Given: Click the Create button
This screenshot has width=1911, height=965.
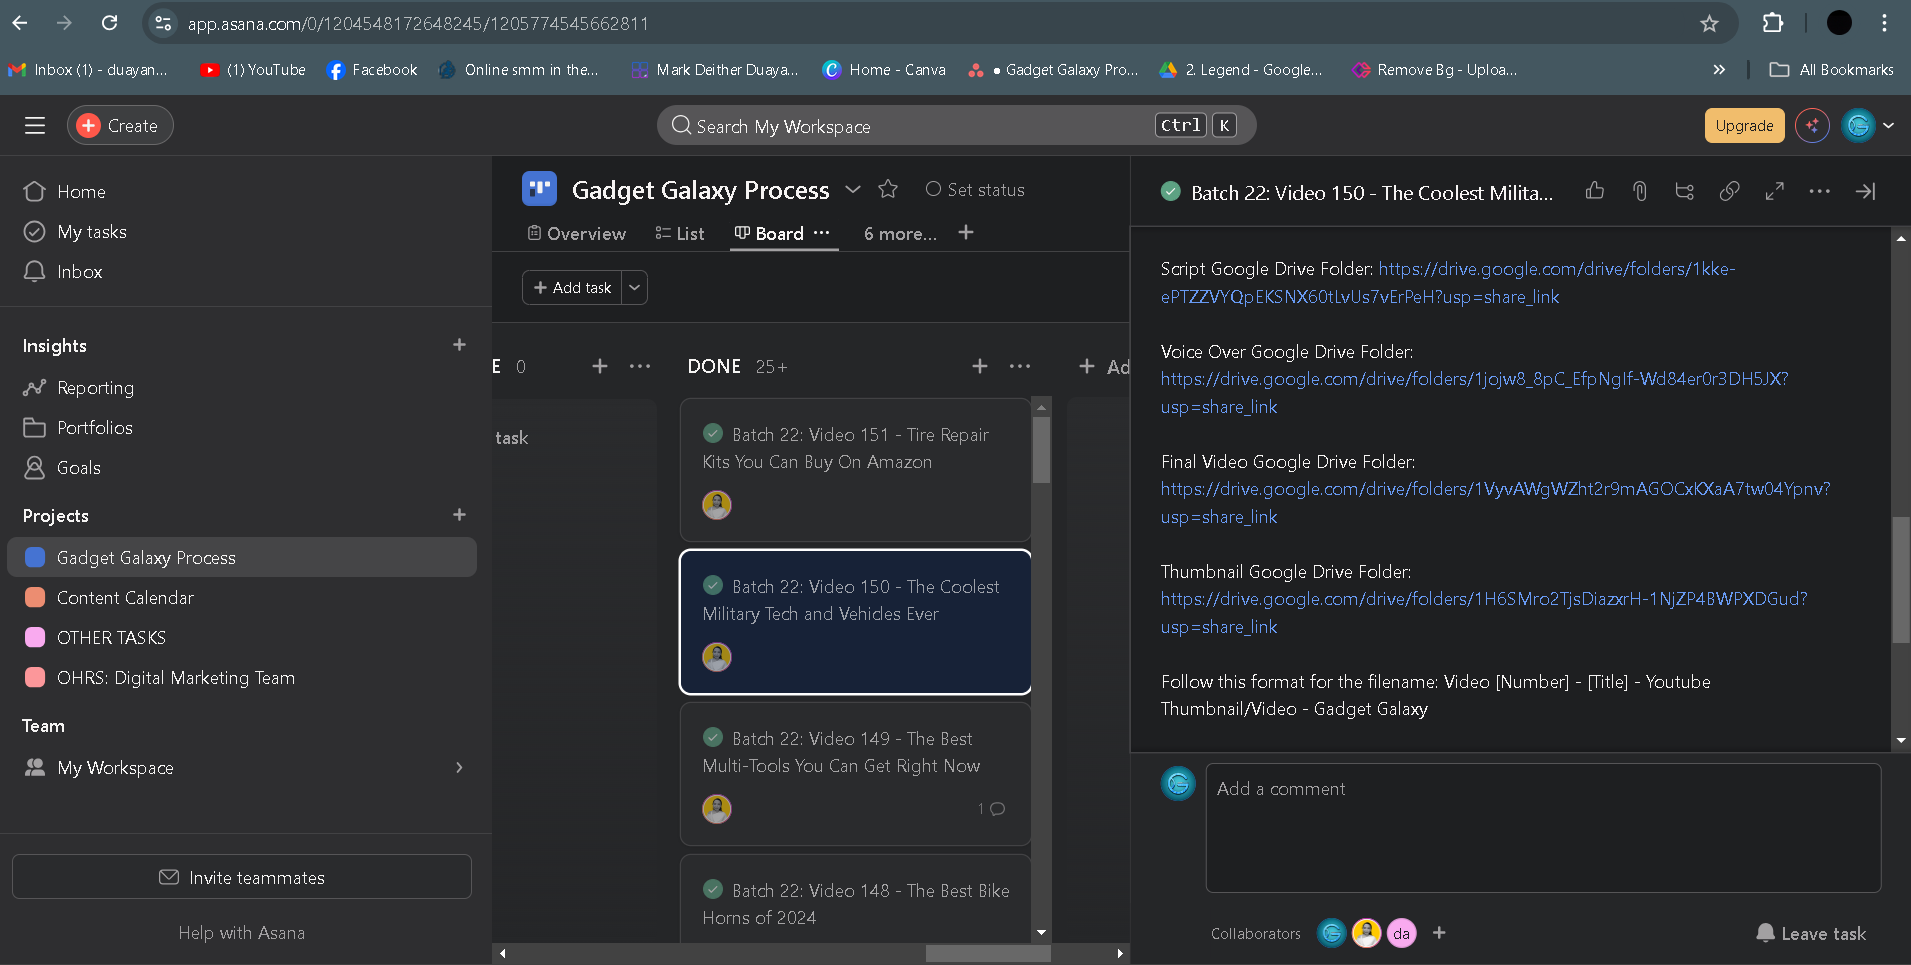Looking at the screenshot, I should click(x=120, y=126).
